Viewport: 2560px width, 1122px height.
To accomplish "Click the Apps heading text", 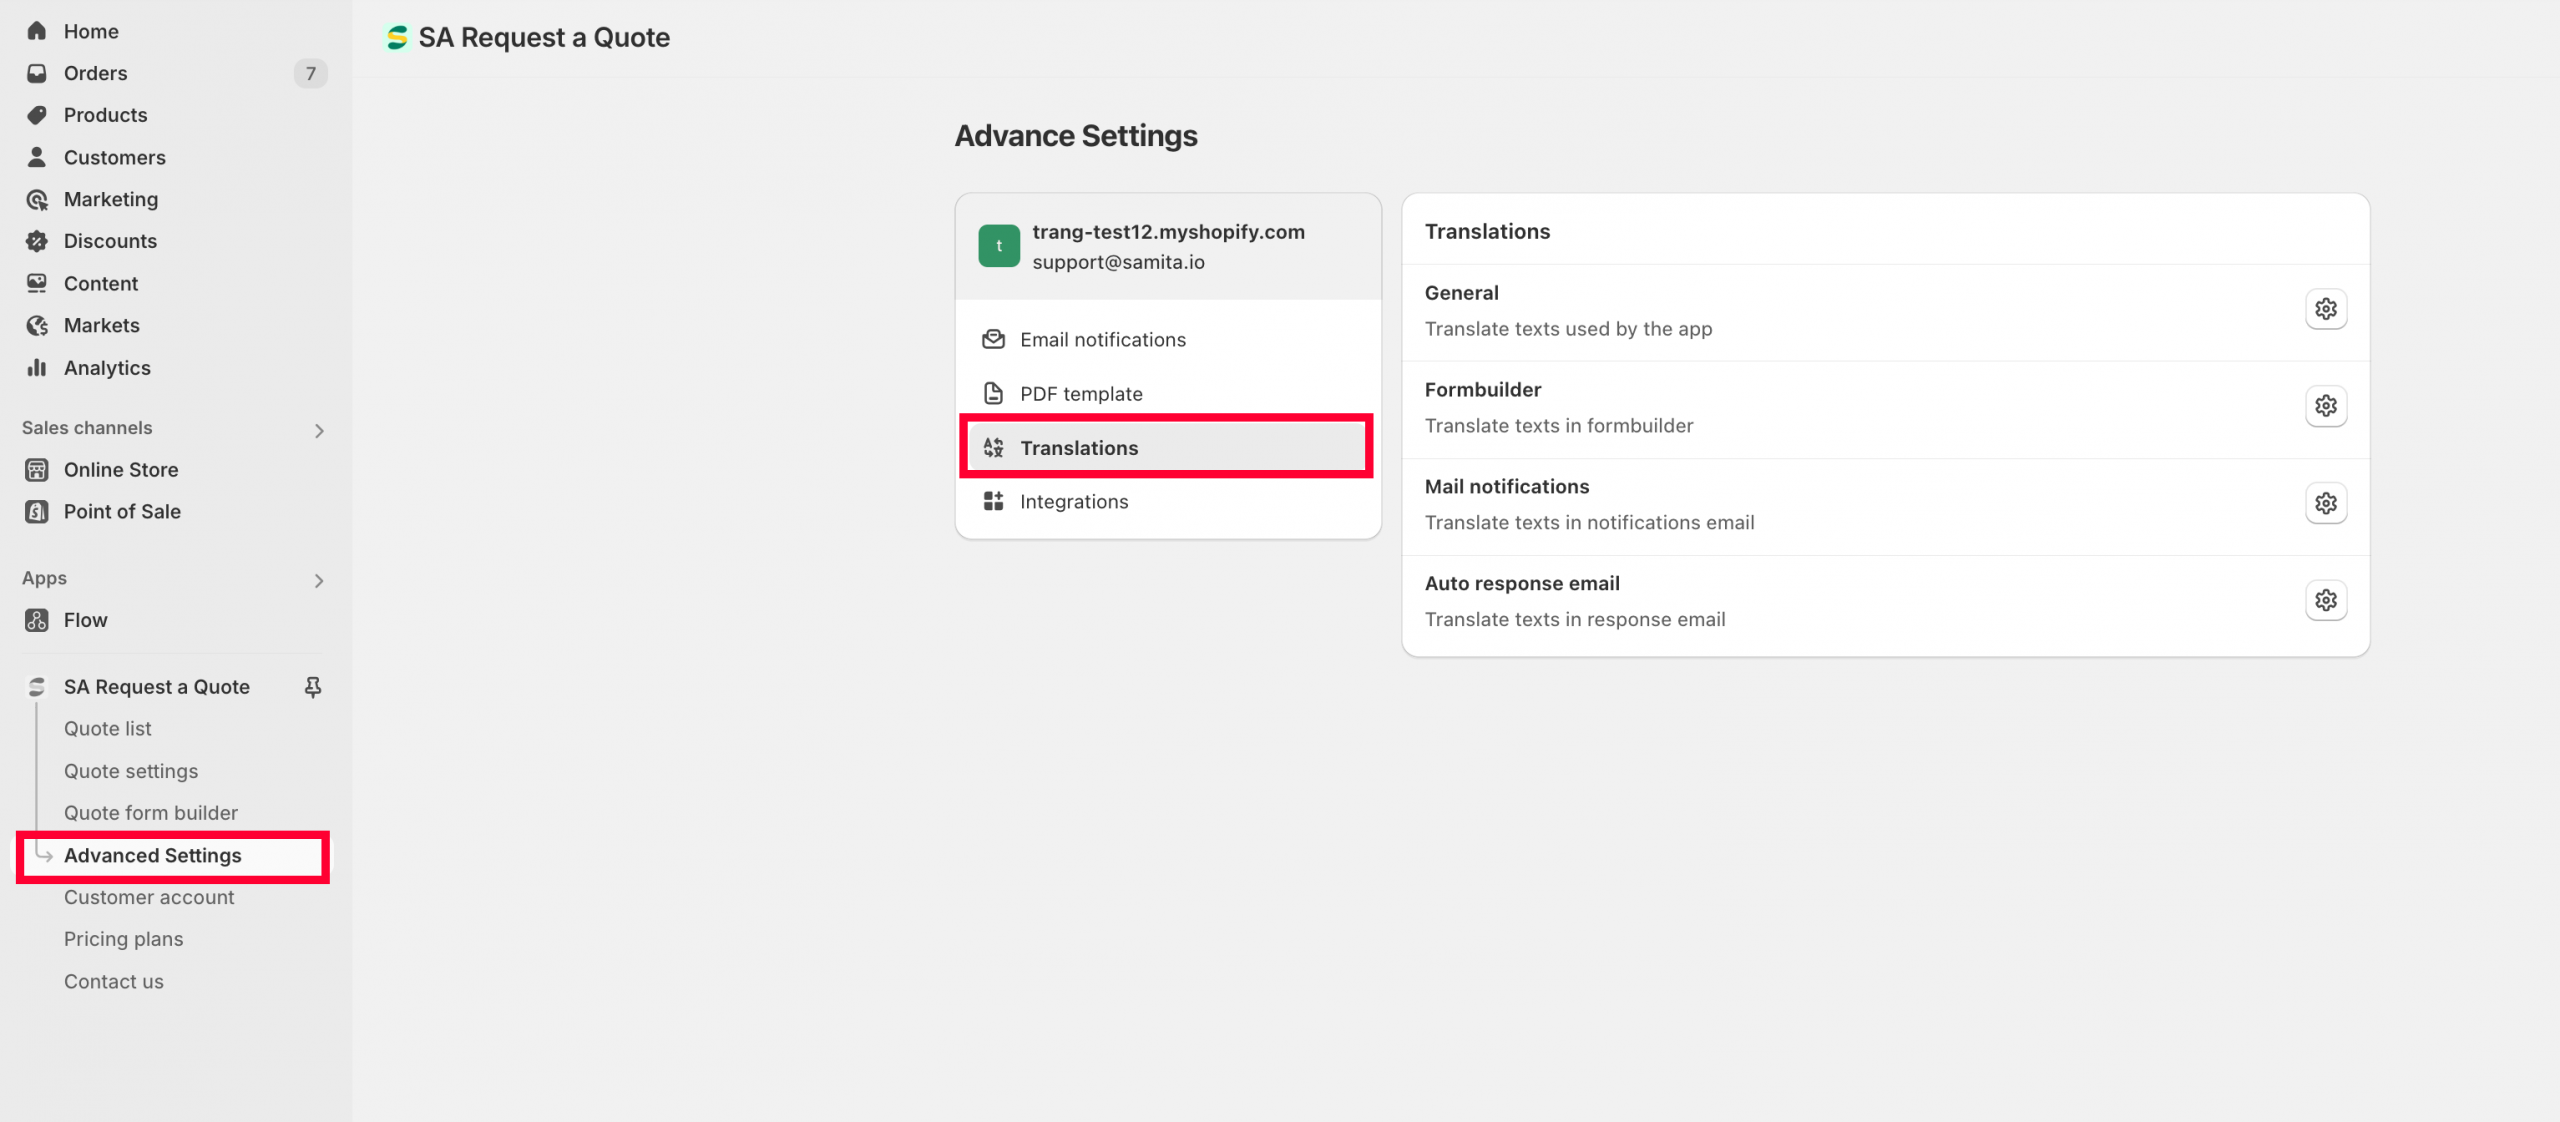I will coord(44,578).
